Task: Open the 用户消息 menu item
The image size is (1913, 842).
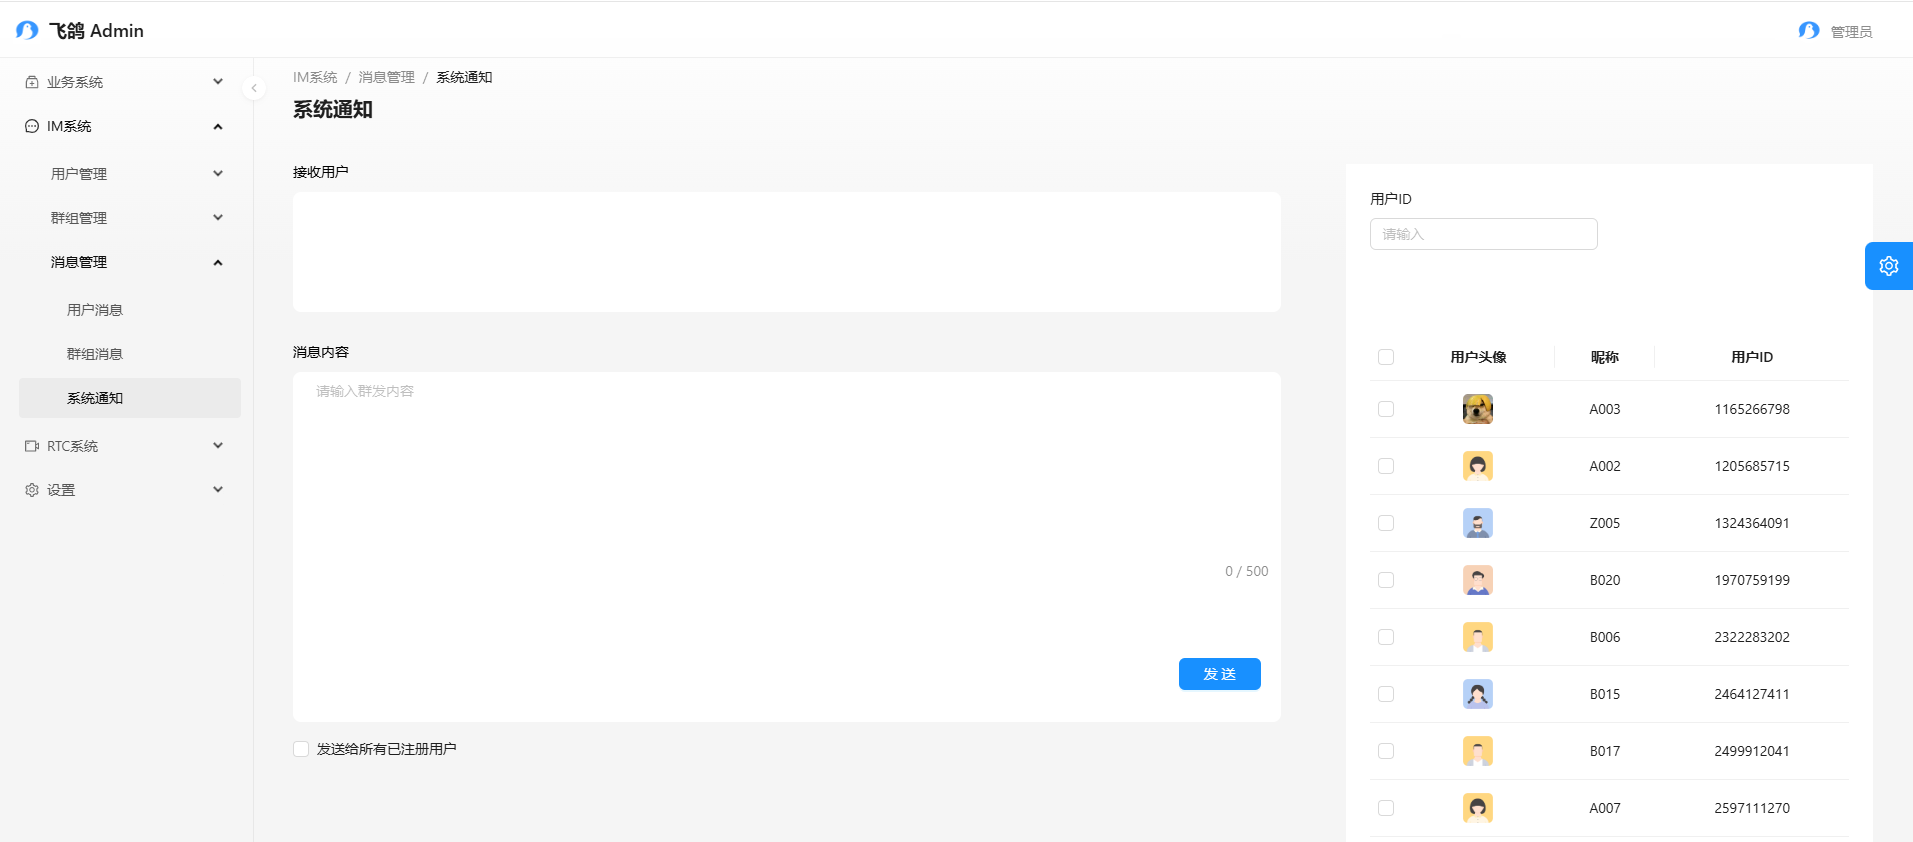Action: pyautogui.click(x=95, y=310)
